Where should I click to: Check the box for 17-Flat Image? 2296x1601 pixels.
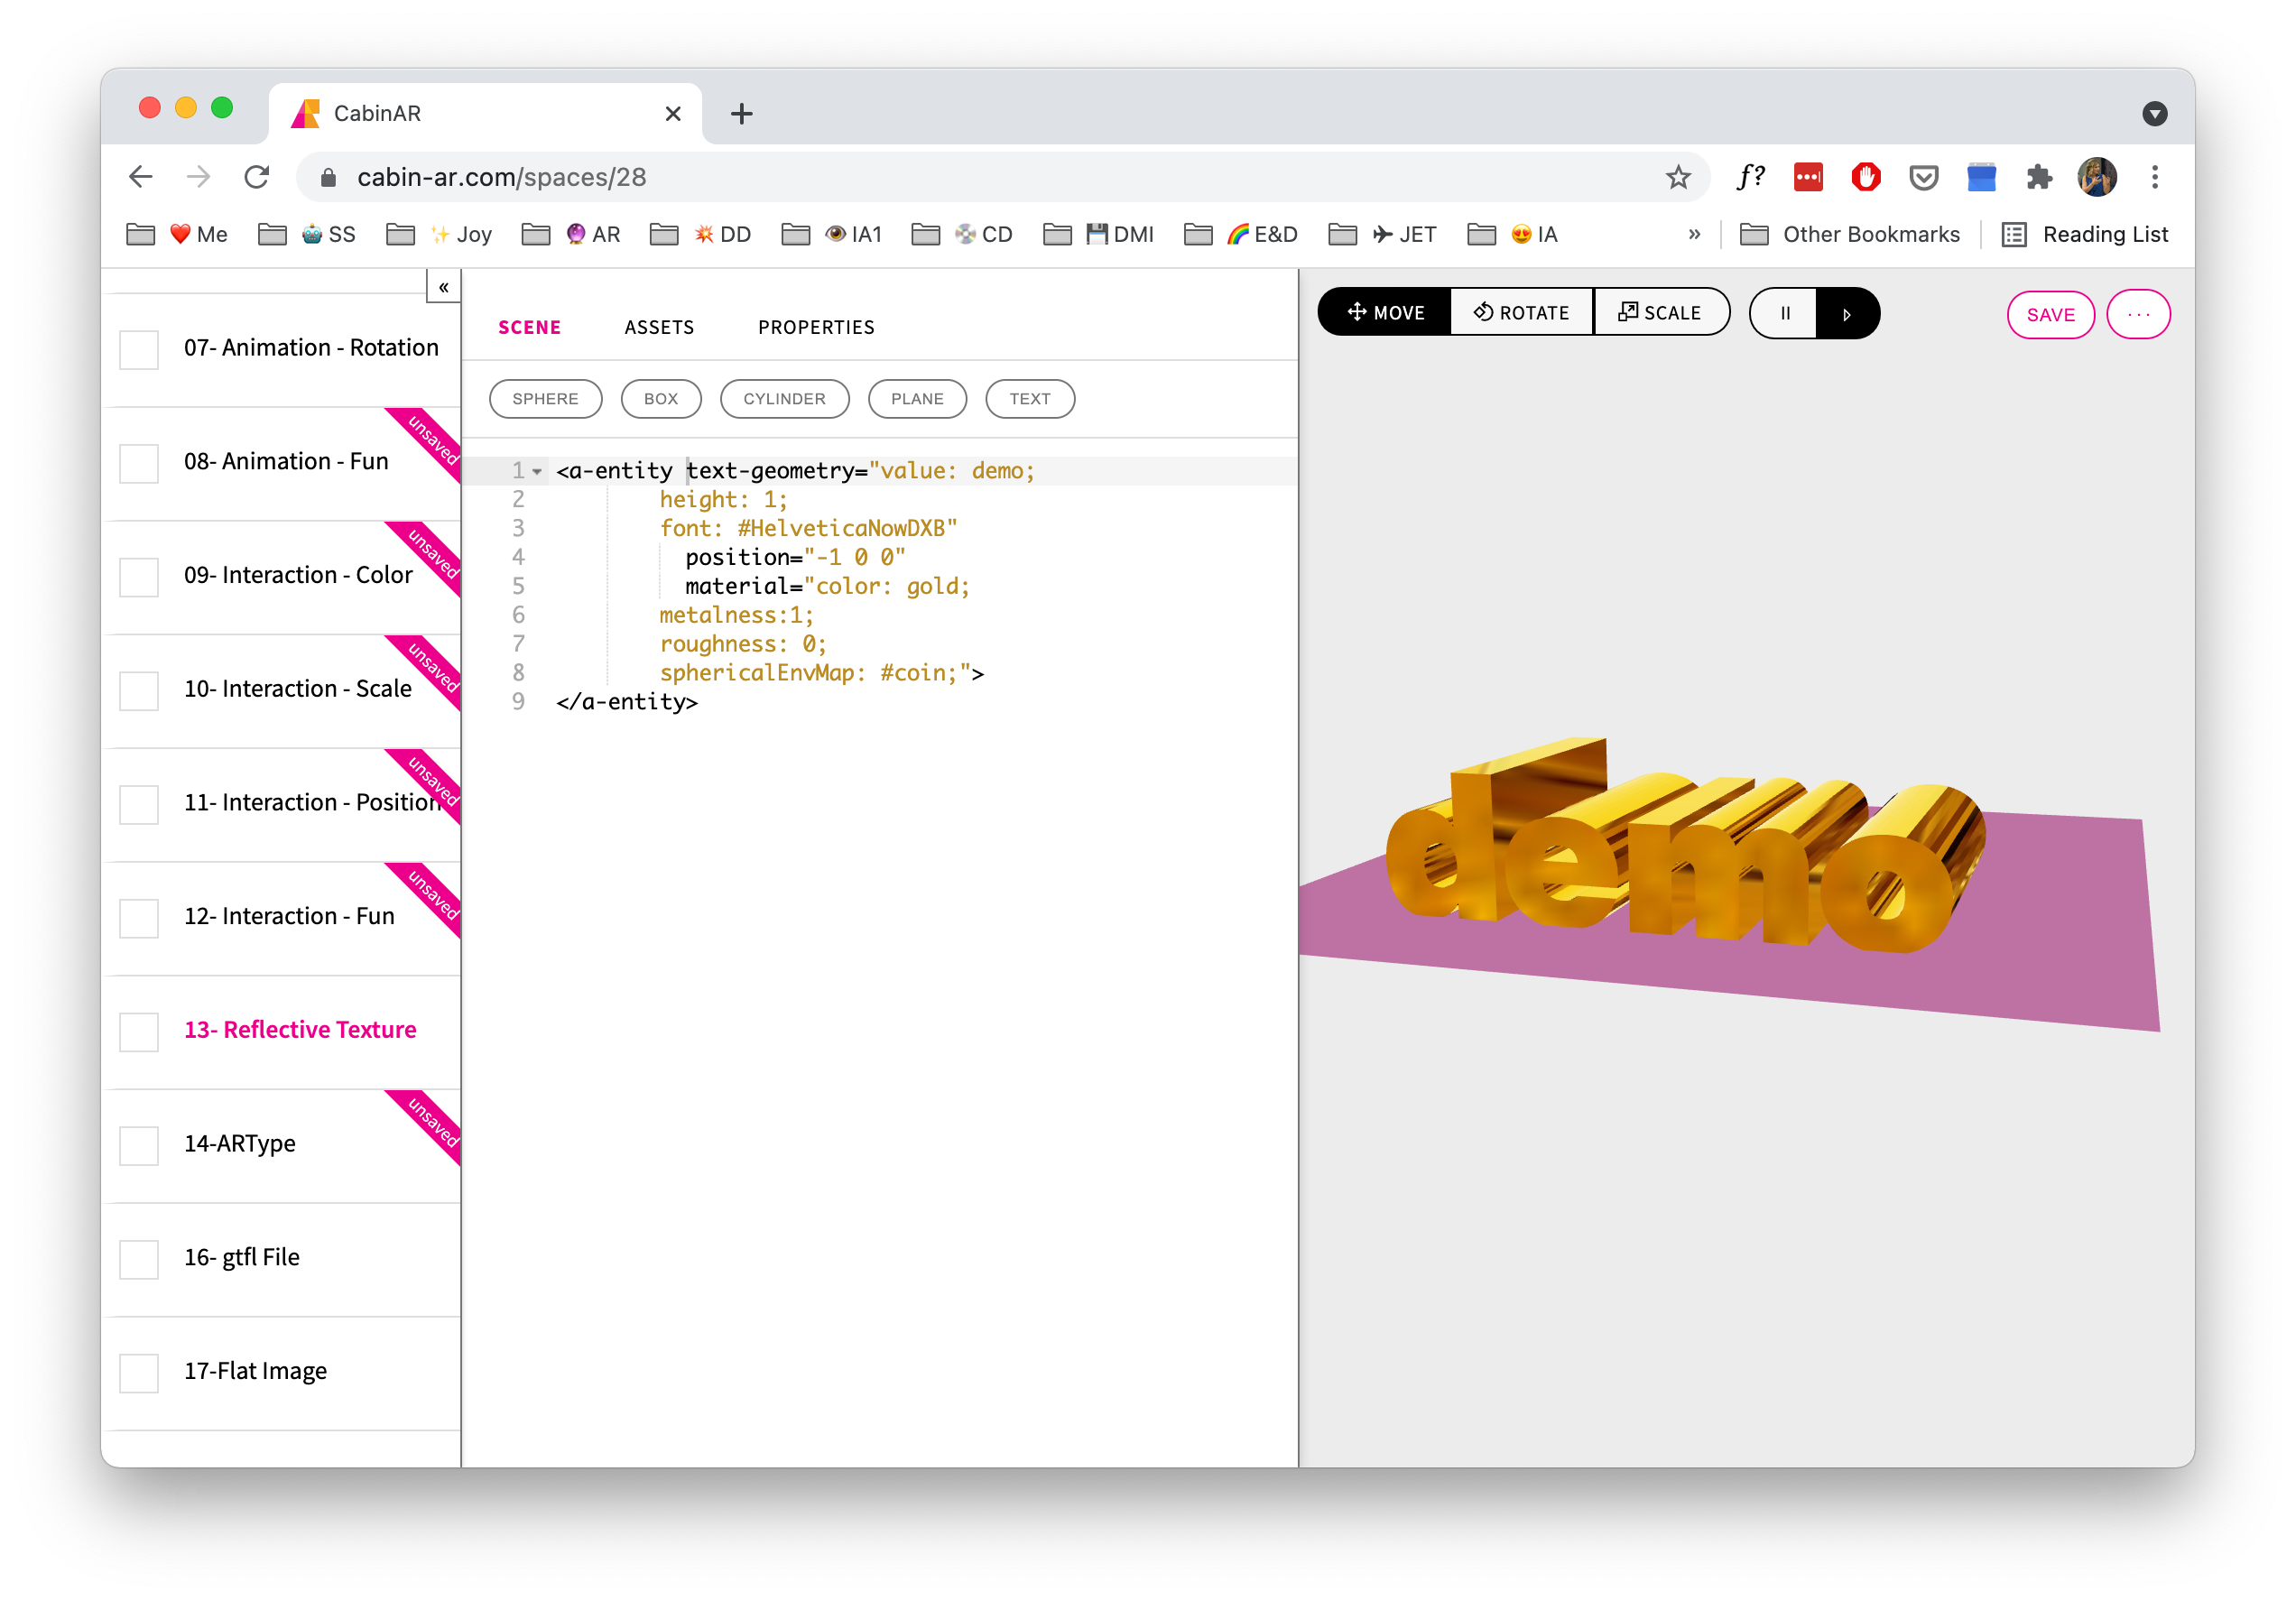[139, 1373]
